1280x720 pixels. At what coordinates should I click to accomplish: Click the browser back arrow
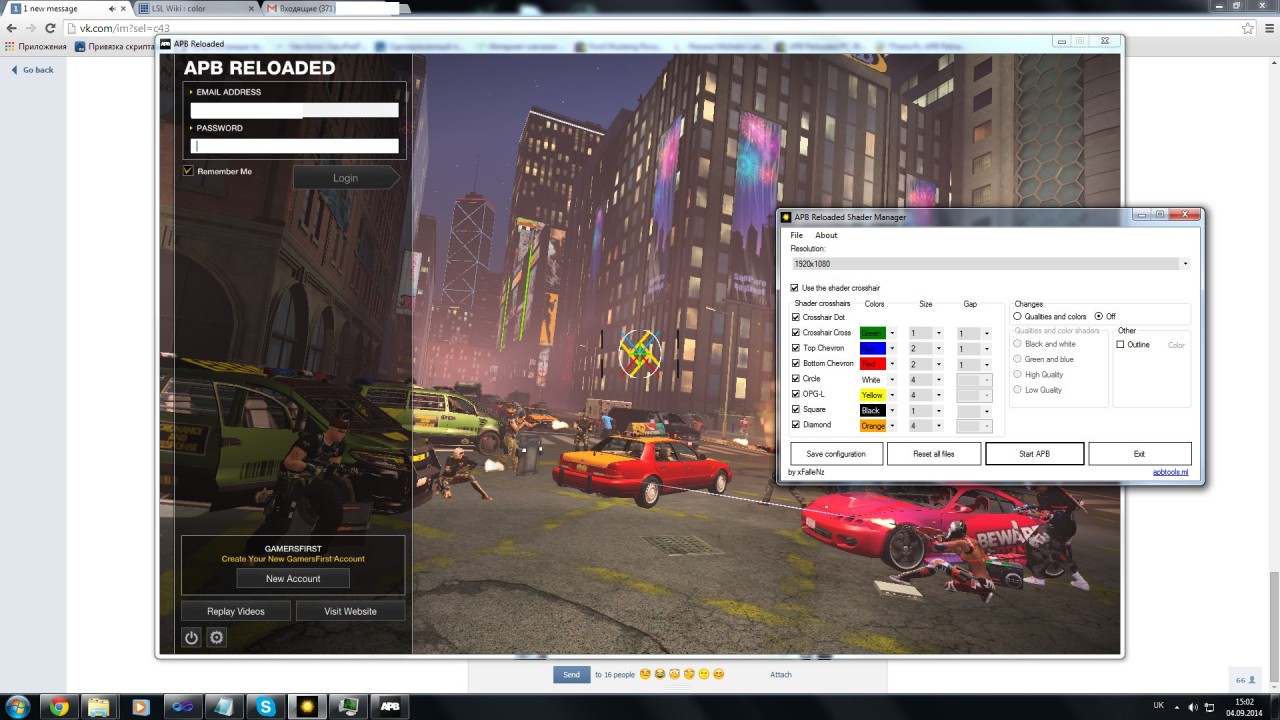11,28
